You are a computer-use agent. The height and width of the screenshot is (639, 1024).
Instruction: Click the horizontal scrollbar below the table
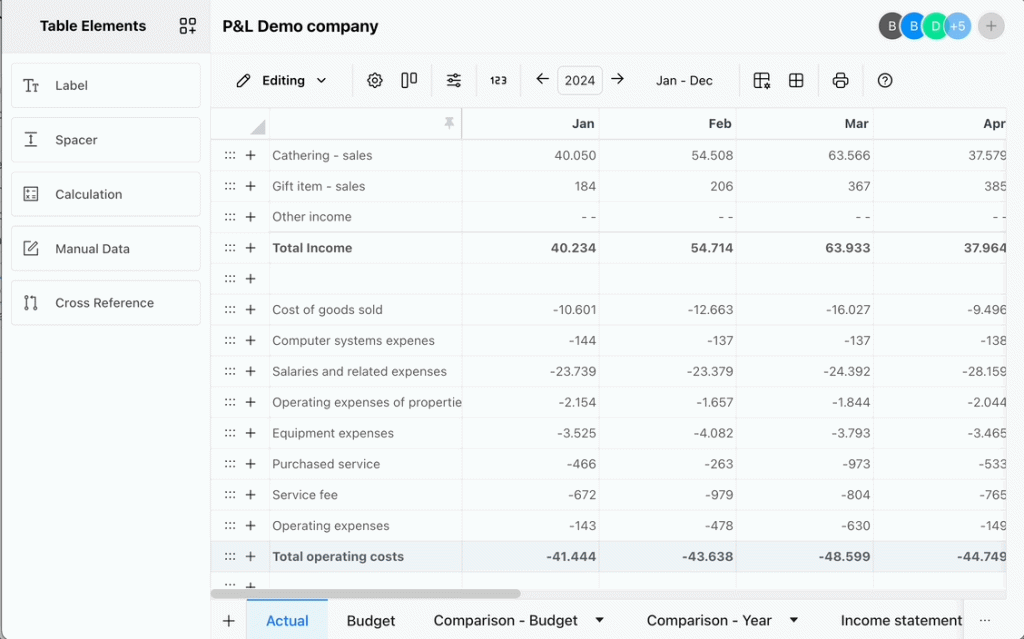[x=366, y=594]
